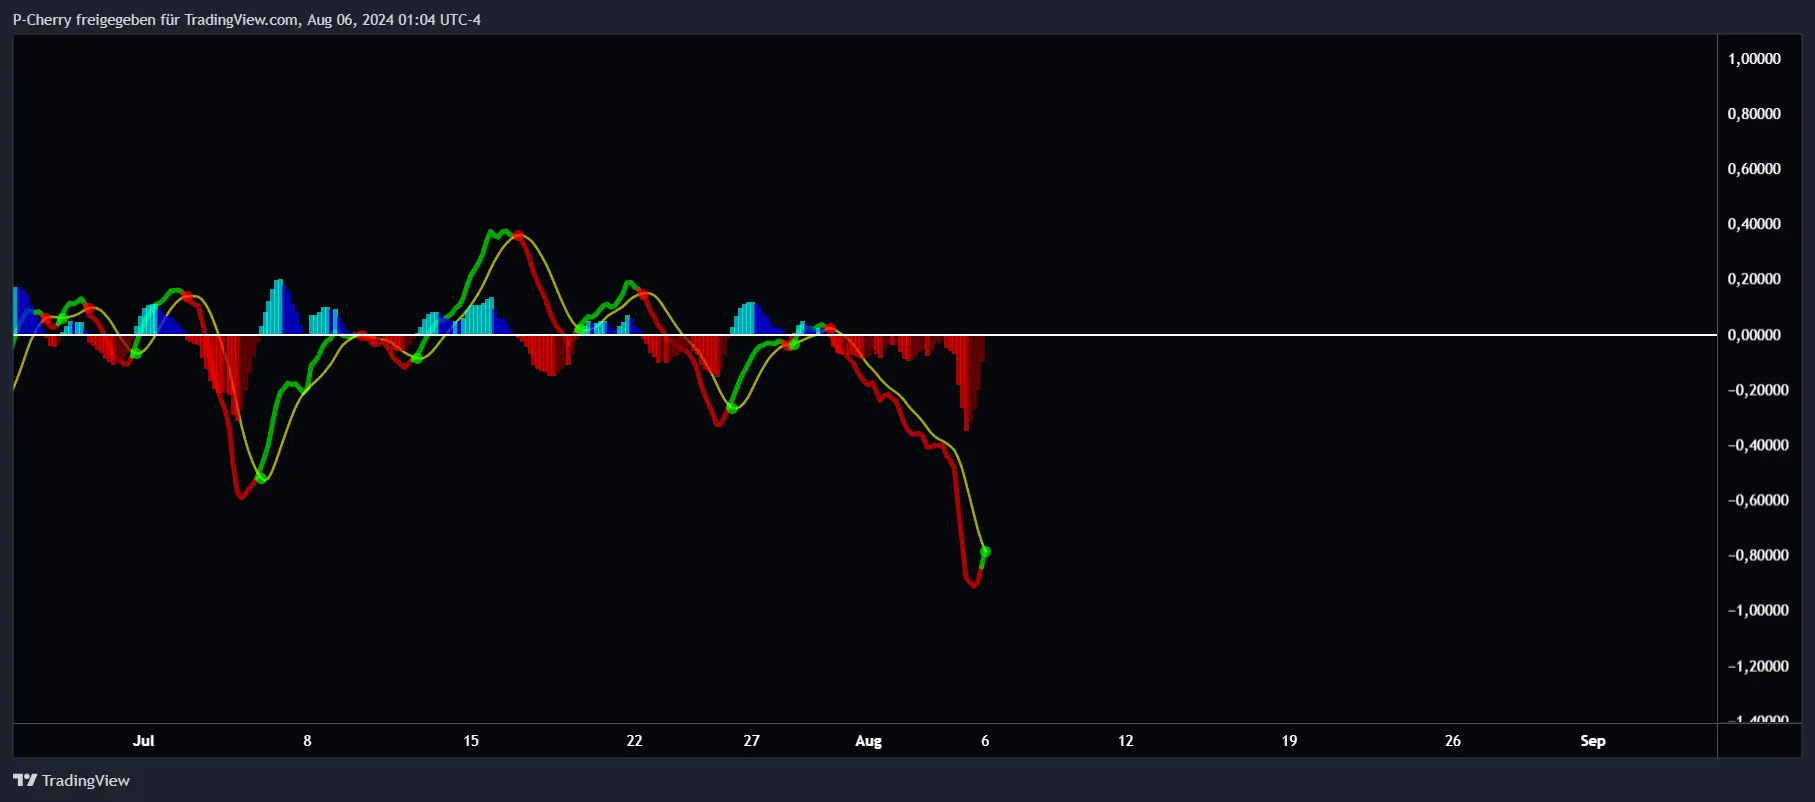This screenshot has width=1815, height=802.
Task: Select the 15 date label on the time axis
Action: click(x=471, y=741)
